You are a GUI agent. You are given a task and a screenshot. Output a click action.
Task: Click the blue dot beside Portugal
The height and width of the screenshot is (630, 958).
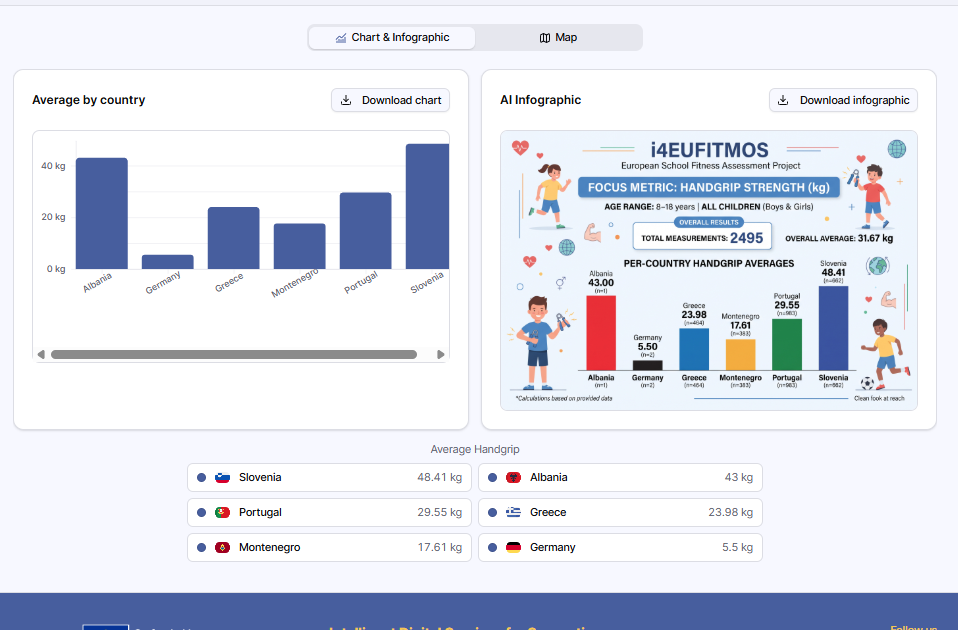[x=202, y=513]
